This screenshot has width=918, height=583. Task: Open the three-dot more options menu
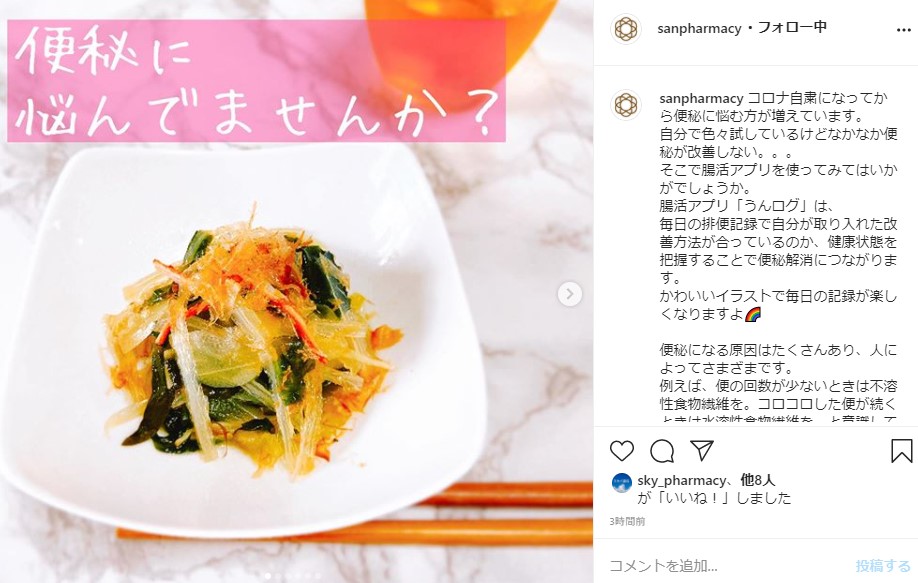click(903, 30)
